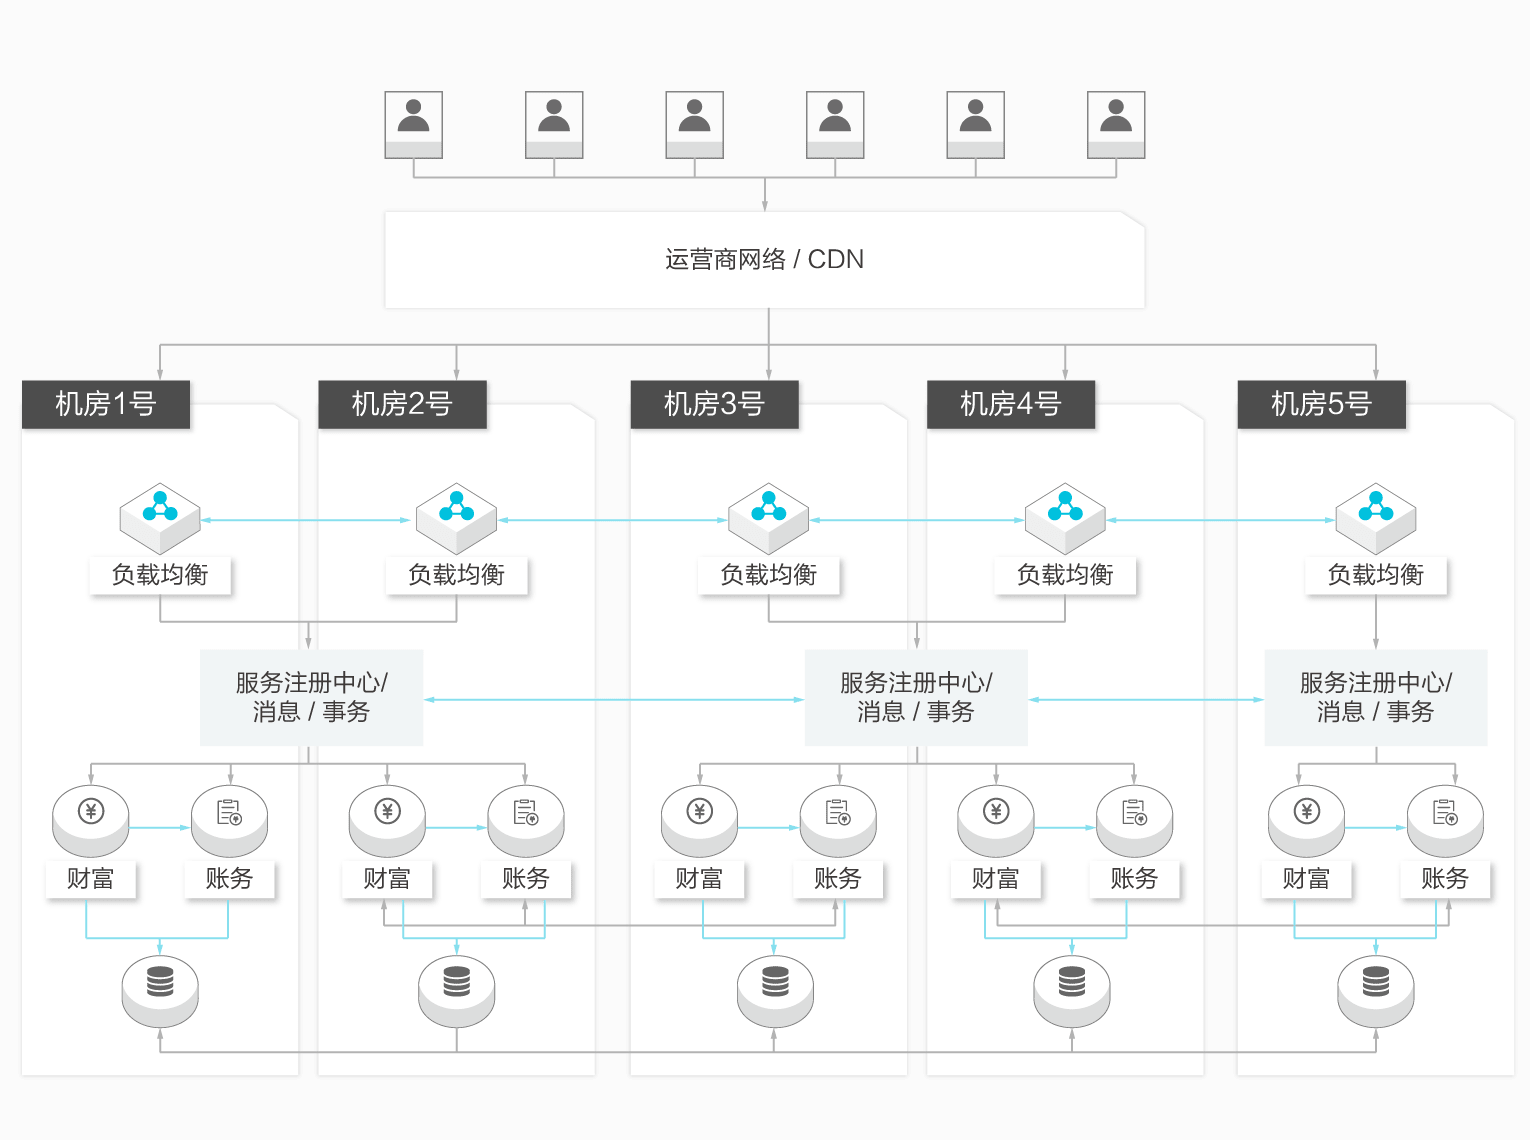Screen dimensions: 1530x1140
Task: Select the 账务 label in 机房4号
Action: [1134, 879]
